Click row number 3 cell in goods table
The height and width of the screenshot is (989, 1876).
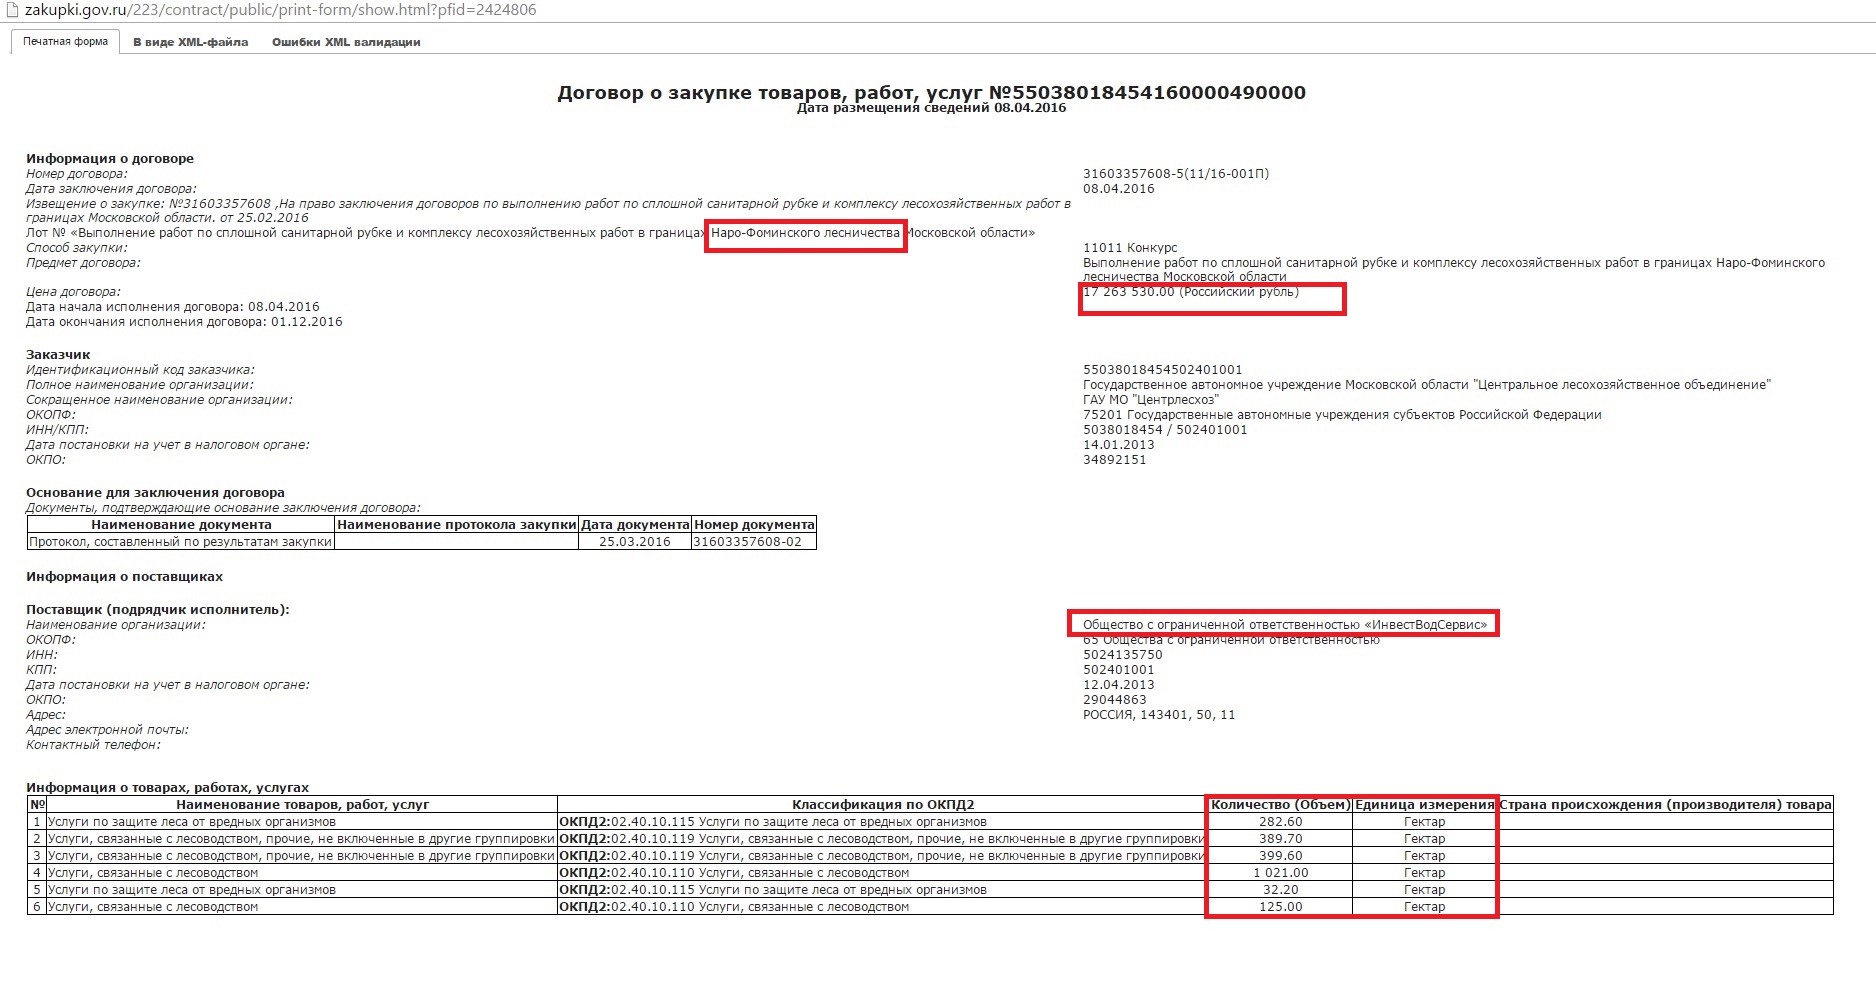coord(37,855)
